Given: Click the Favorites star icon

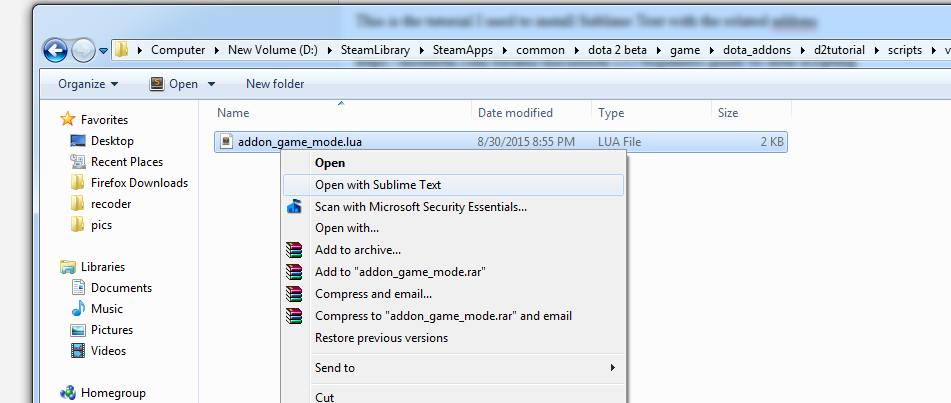Looking at the screenshot, I should pyautogui.click(x=68, y=119).
